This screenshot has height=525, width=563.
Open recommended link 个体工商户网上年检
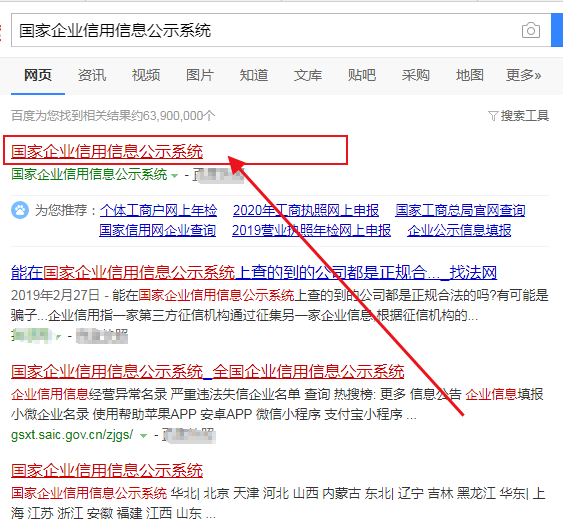158,210
